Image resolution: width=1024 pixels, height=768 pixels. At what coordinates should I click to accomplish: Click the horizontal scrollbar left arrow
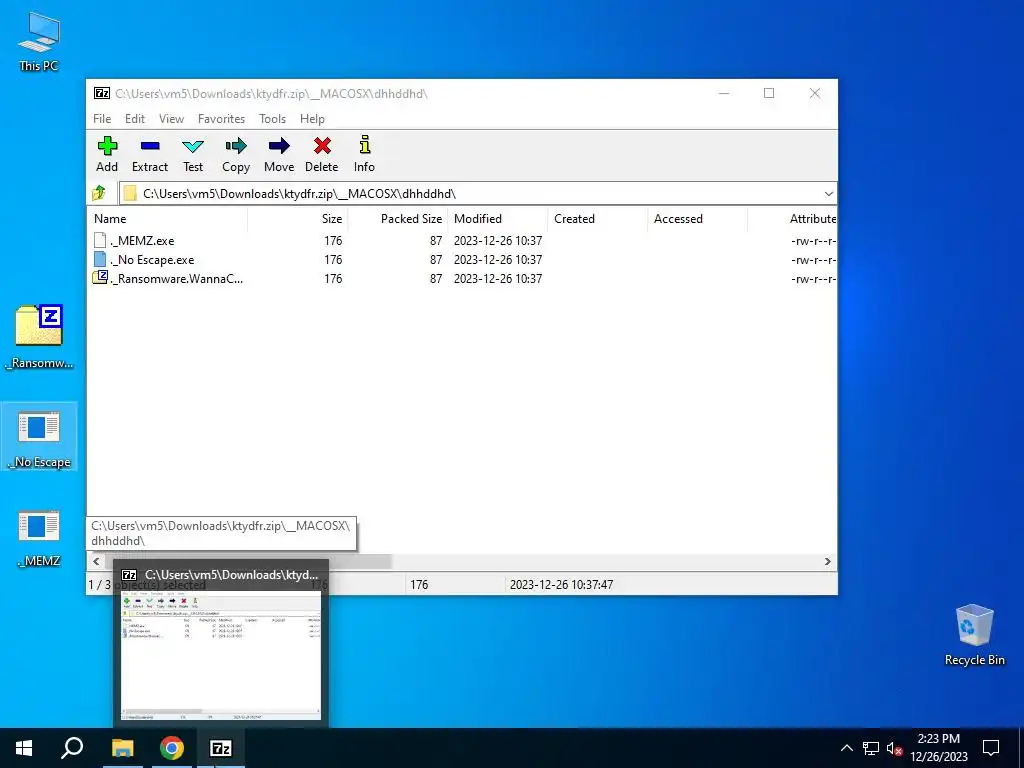(97, 562)
